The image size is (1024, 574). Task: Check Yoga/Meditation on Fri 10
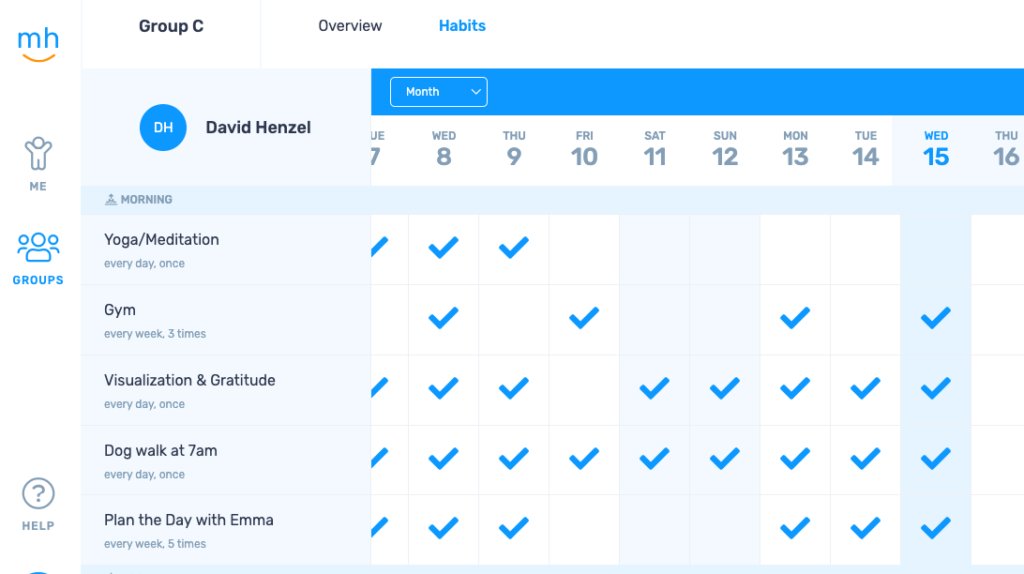tap(584, 249)
